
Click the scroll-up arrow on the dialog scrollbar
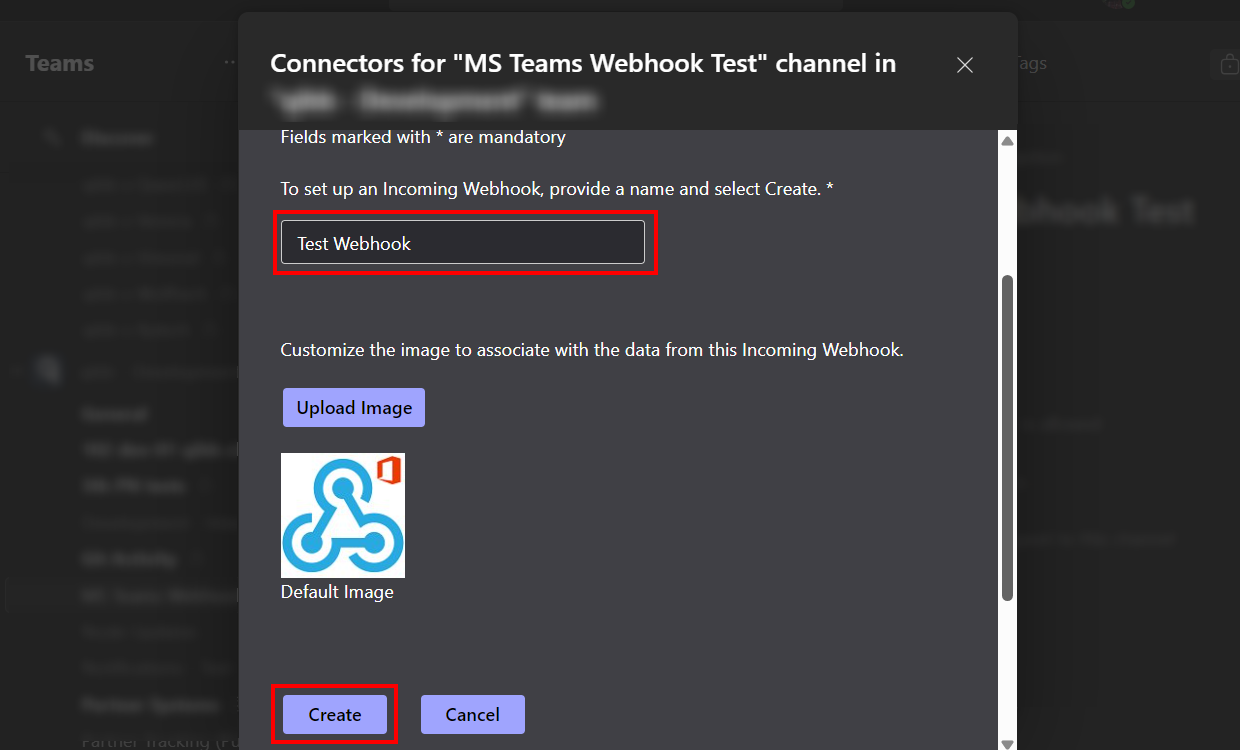pyautogui.click(x=1008, y=140)
